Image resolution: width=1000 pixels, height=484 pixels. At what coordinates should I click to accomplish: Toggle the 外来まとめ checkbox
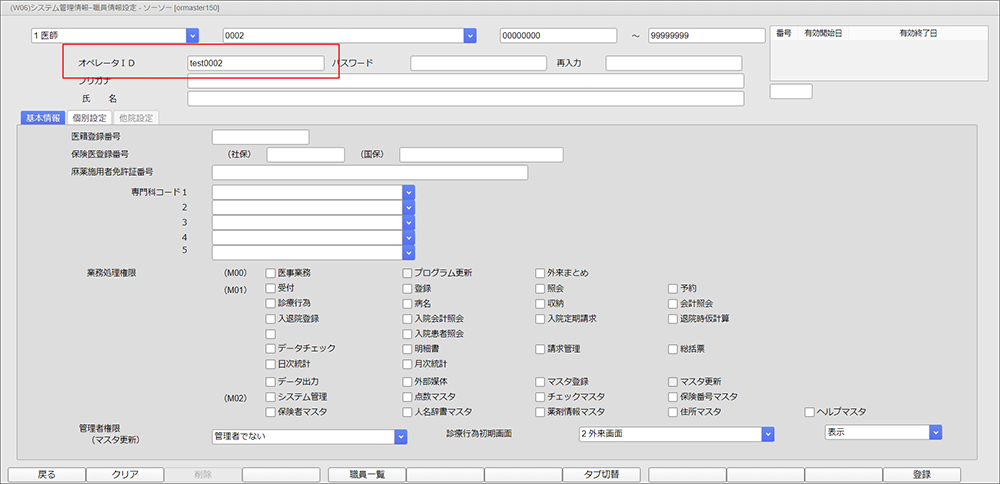[x=540, y=273]
